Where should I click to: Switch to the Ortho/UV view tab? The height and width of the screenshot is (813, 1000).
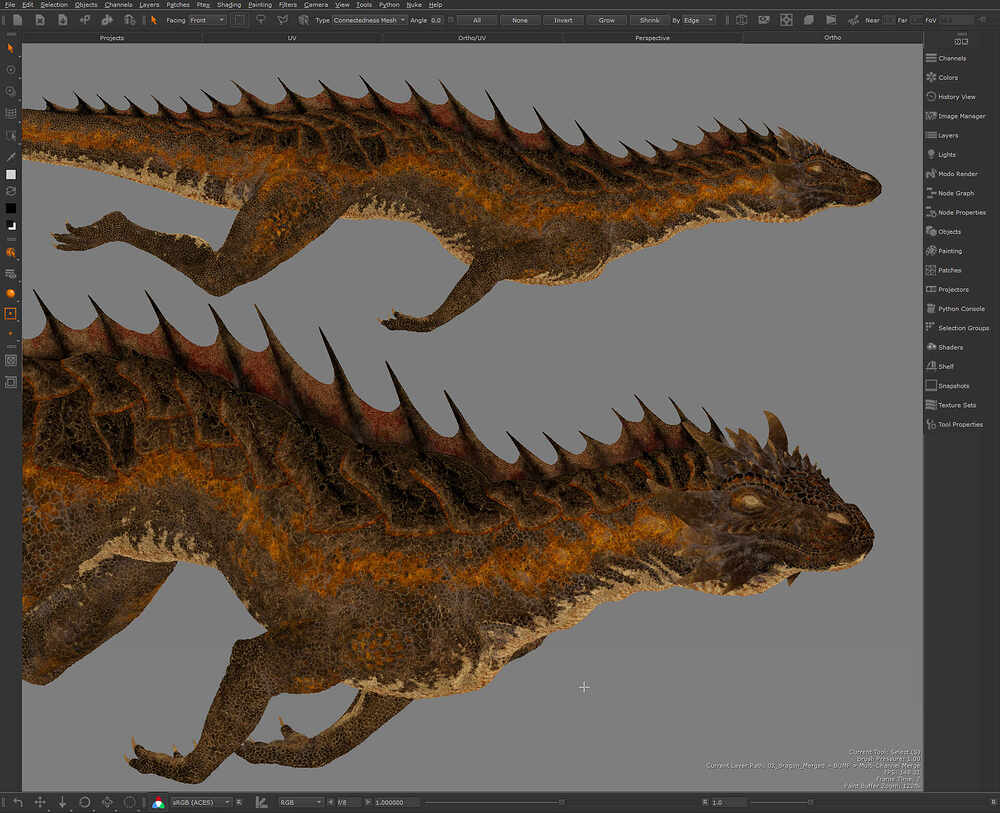[472, 38]
